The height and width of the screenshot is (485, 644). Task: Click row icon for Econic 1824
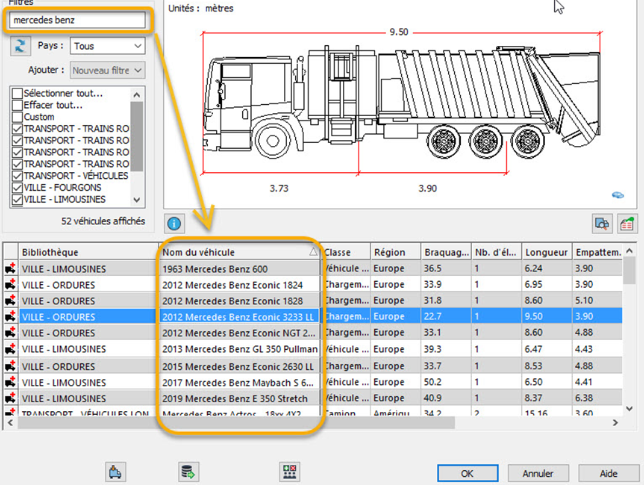[x=10, y=284]
